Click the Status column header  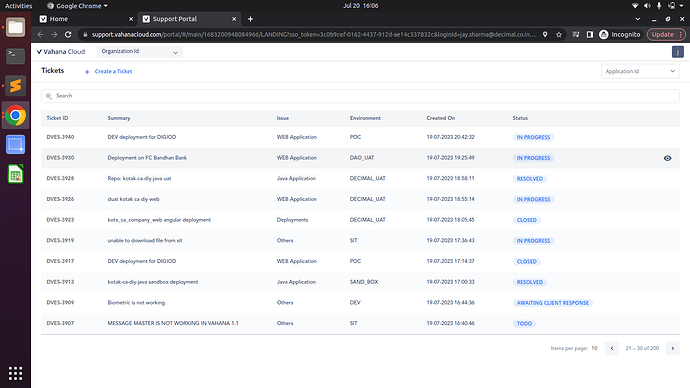tap(520, 118)
